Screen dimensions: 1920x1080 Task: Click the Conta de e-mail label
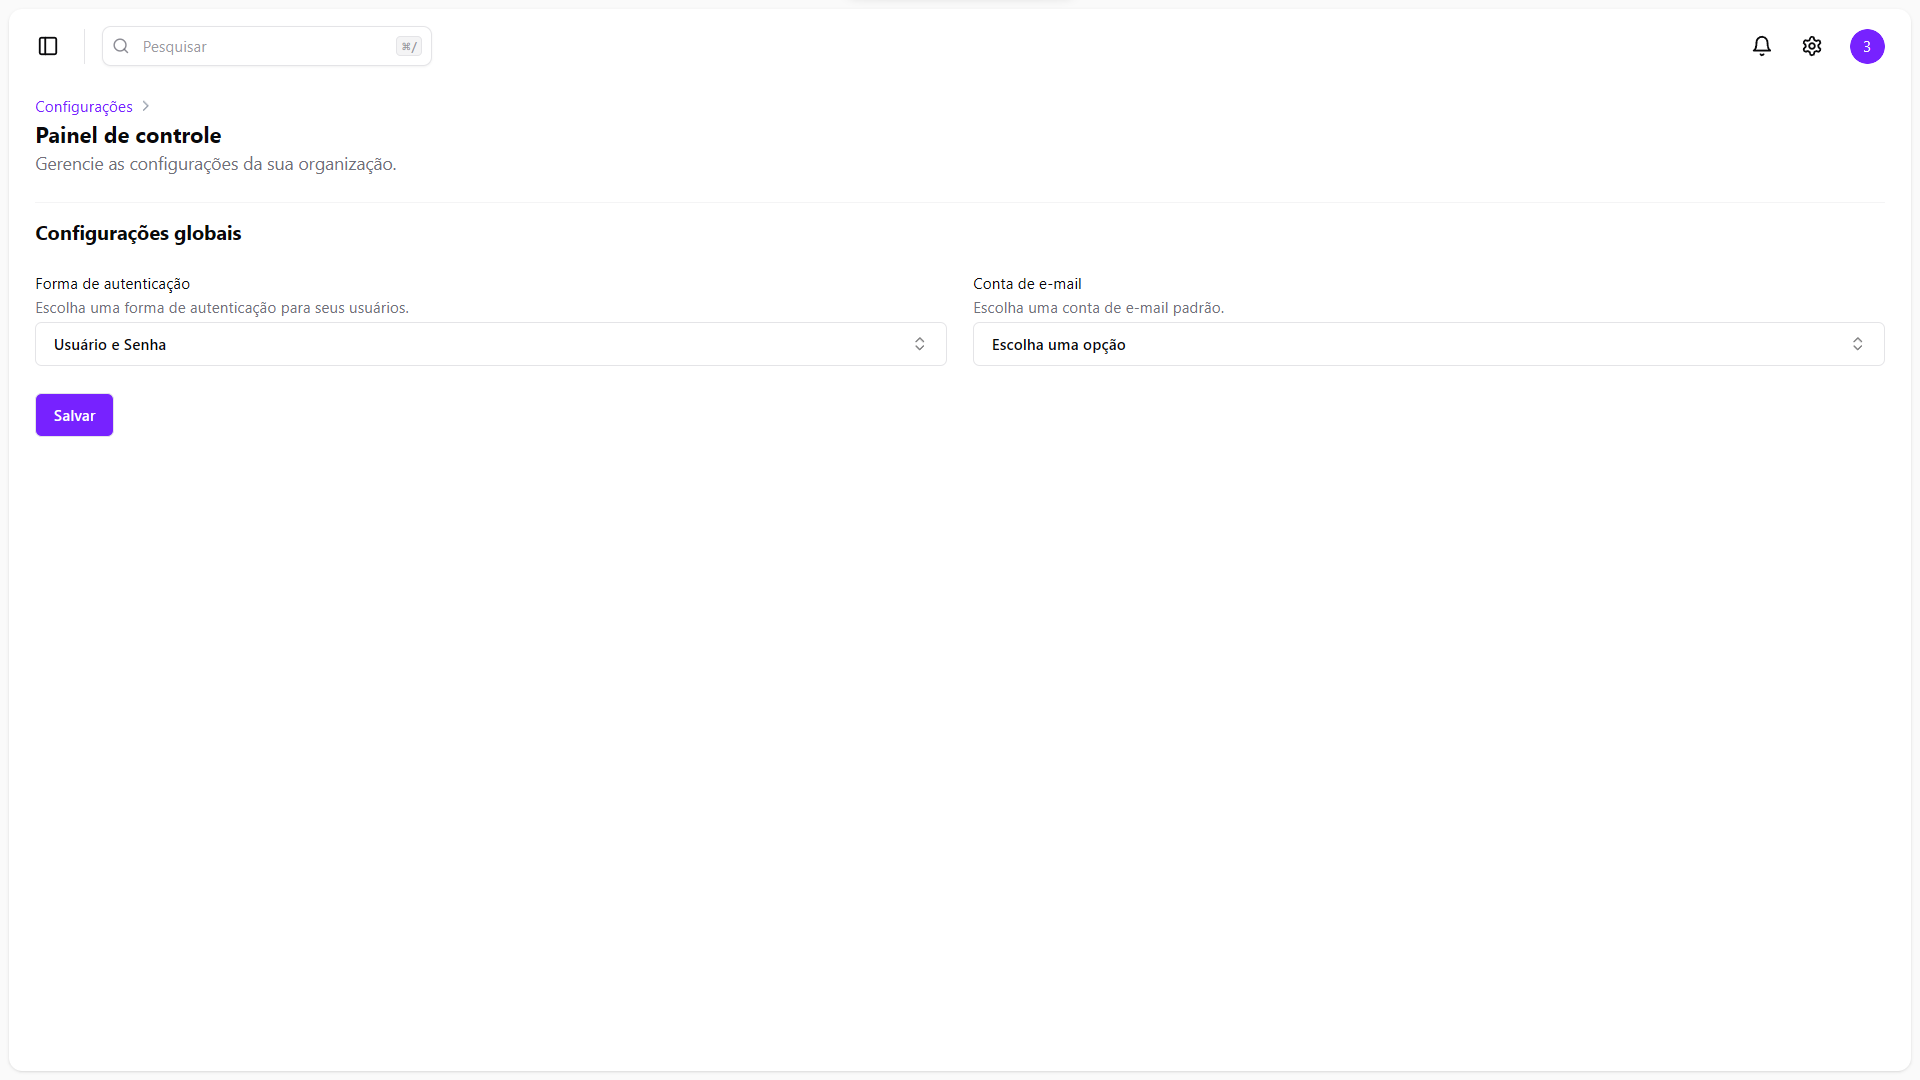tap(1027, 284)
